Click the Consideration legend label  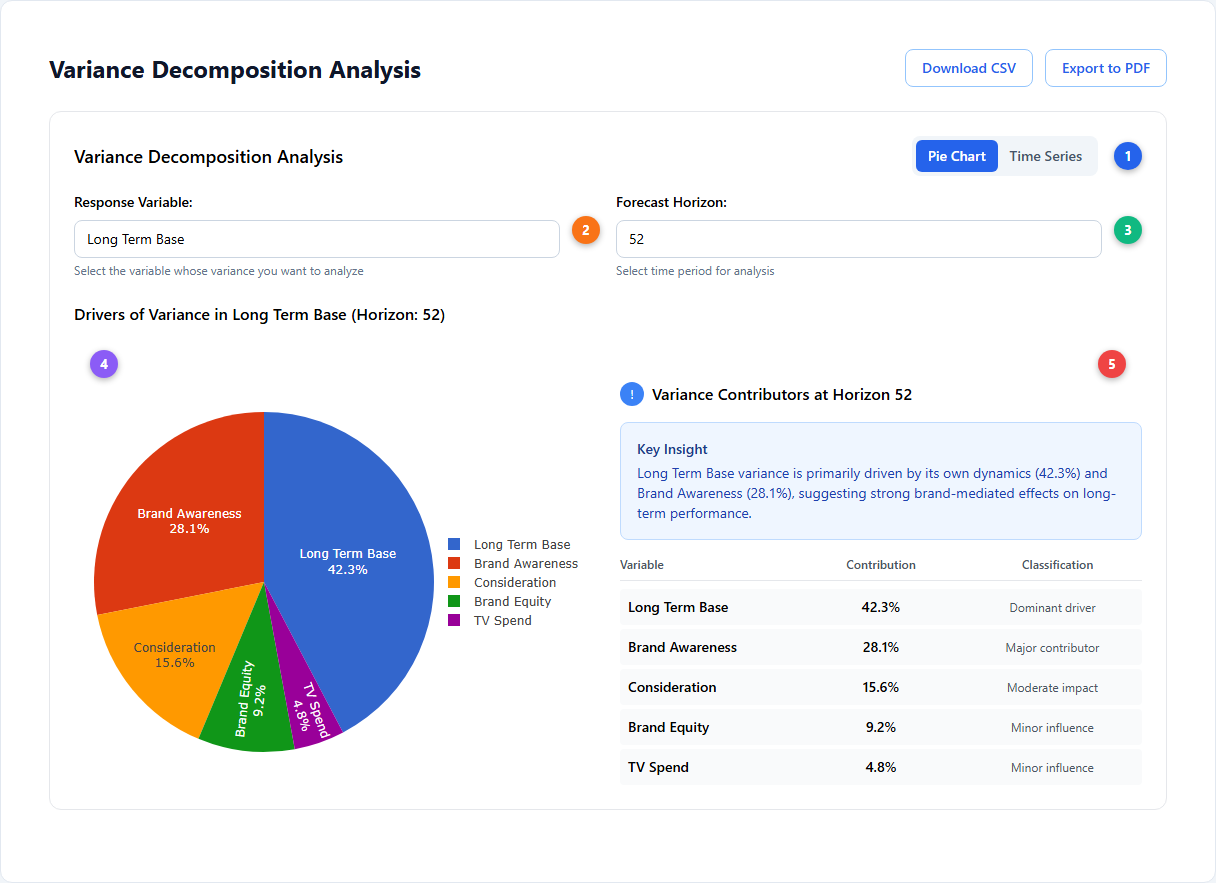tap(515, 583)
